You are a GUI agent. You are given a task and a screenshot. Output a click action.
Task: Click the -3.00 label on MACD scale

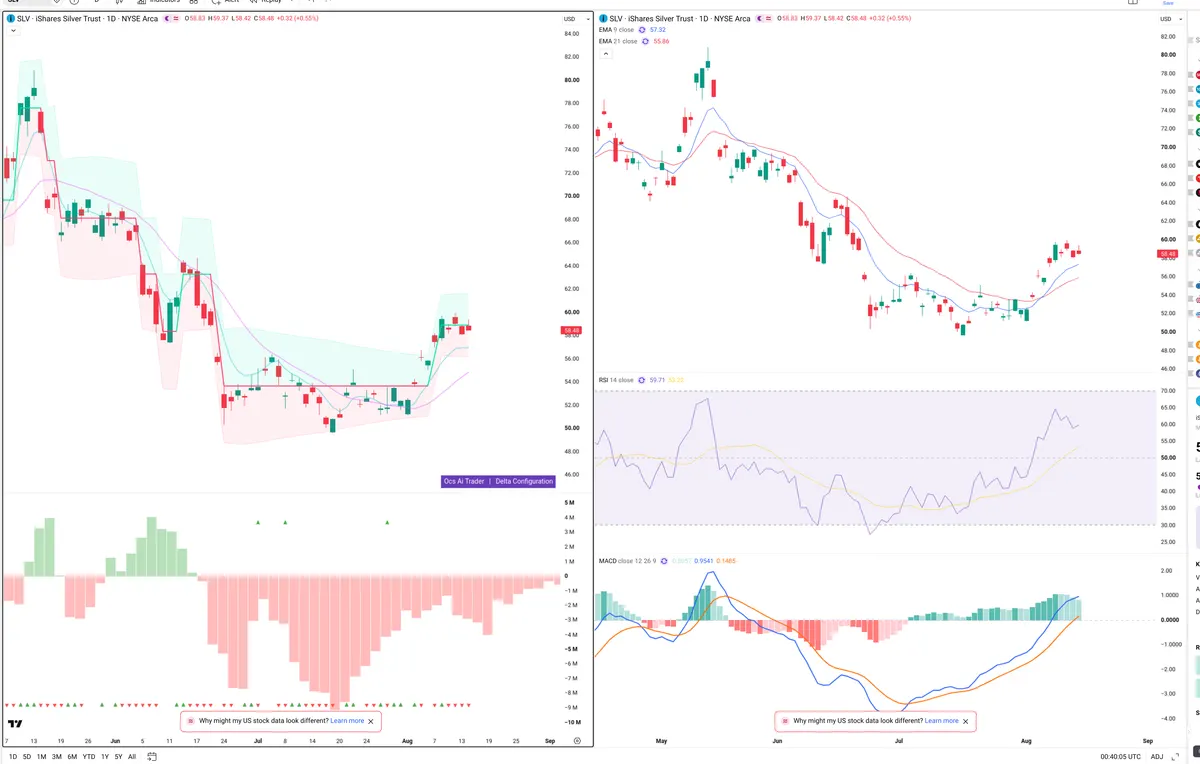point(1166,693)
